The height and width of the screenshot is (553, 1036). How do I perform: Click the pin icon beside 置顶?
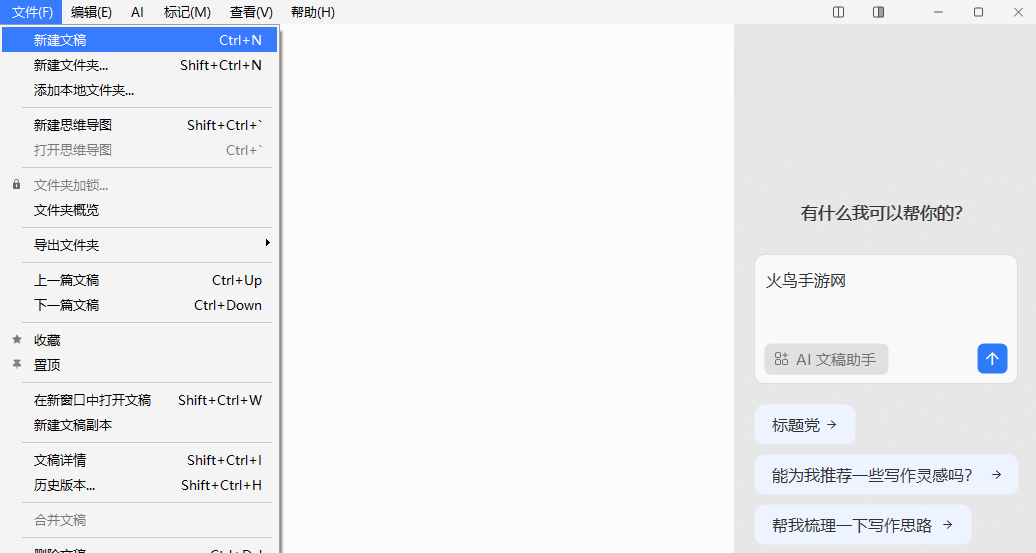click(x=17, y=364)
